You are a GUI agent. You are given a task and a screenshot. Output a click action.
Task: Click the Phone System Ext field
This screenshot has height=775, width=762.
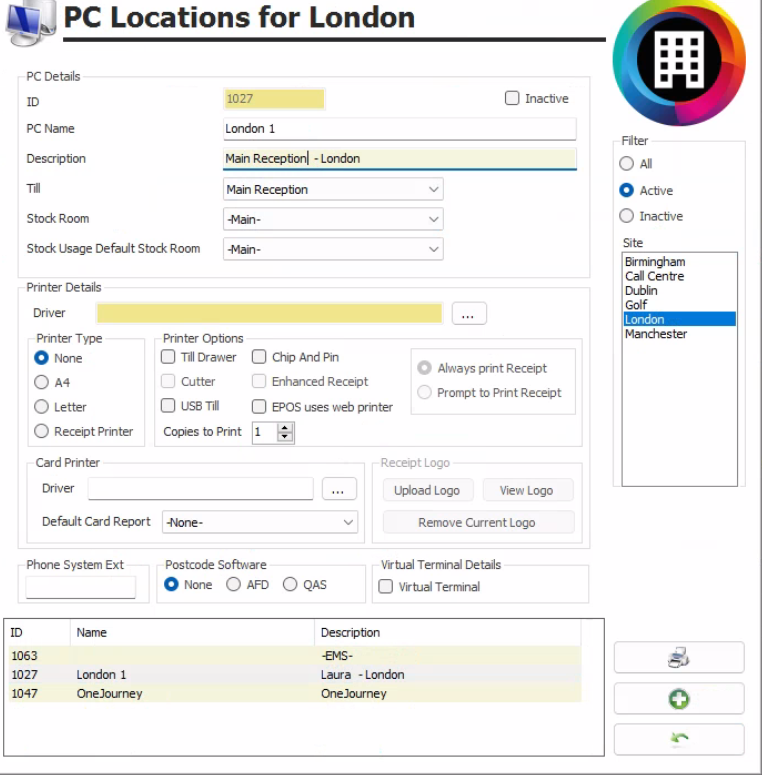[x=81, y=587]
